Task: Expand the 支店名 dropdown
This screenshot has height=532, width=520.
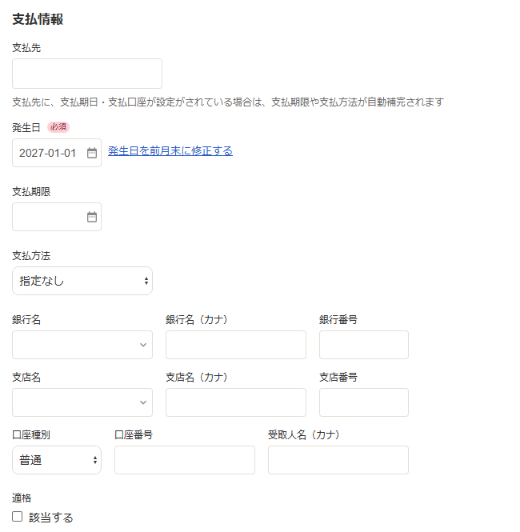Action: click(82, 402)
